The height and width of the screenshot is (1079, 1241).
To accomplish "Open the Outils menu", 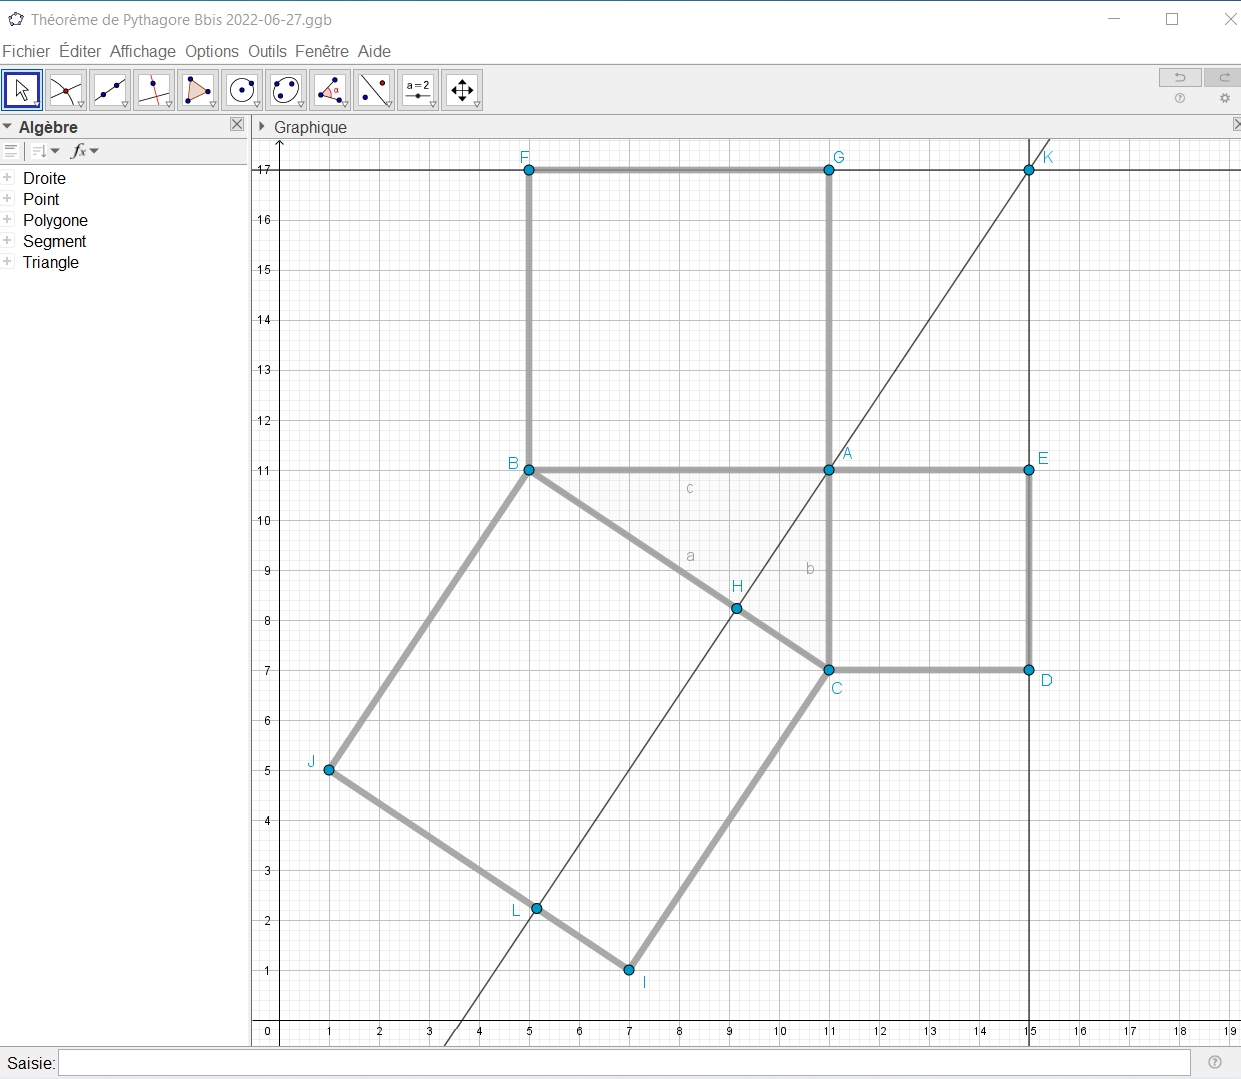I will 267,51.
